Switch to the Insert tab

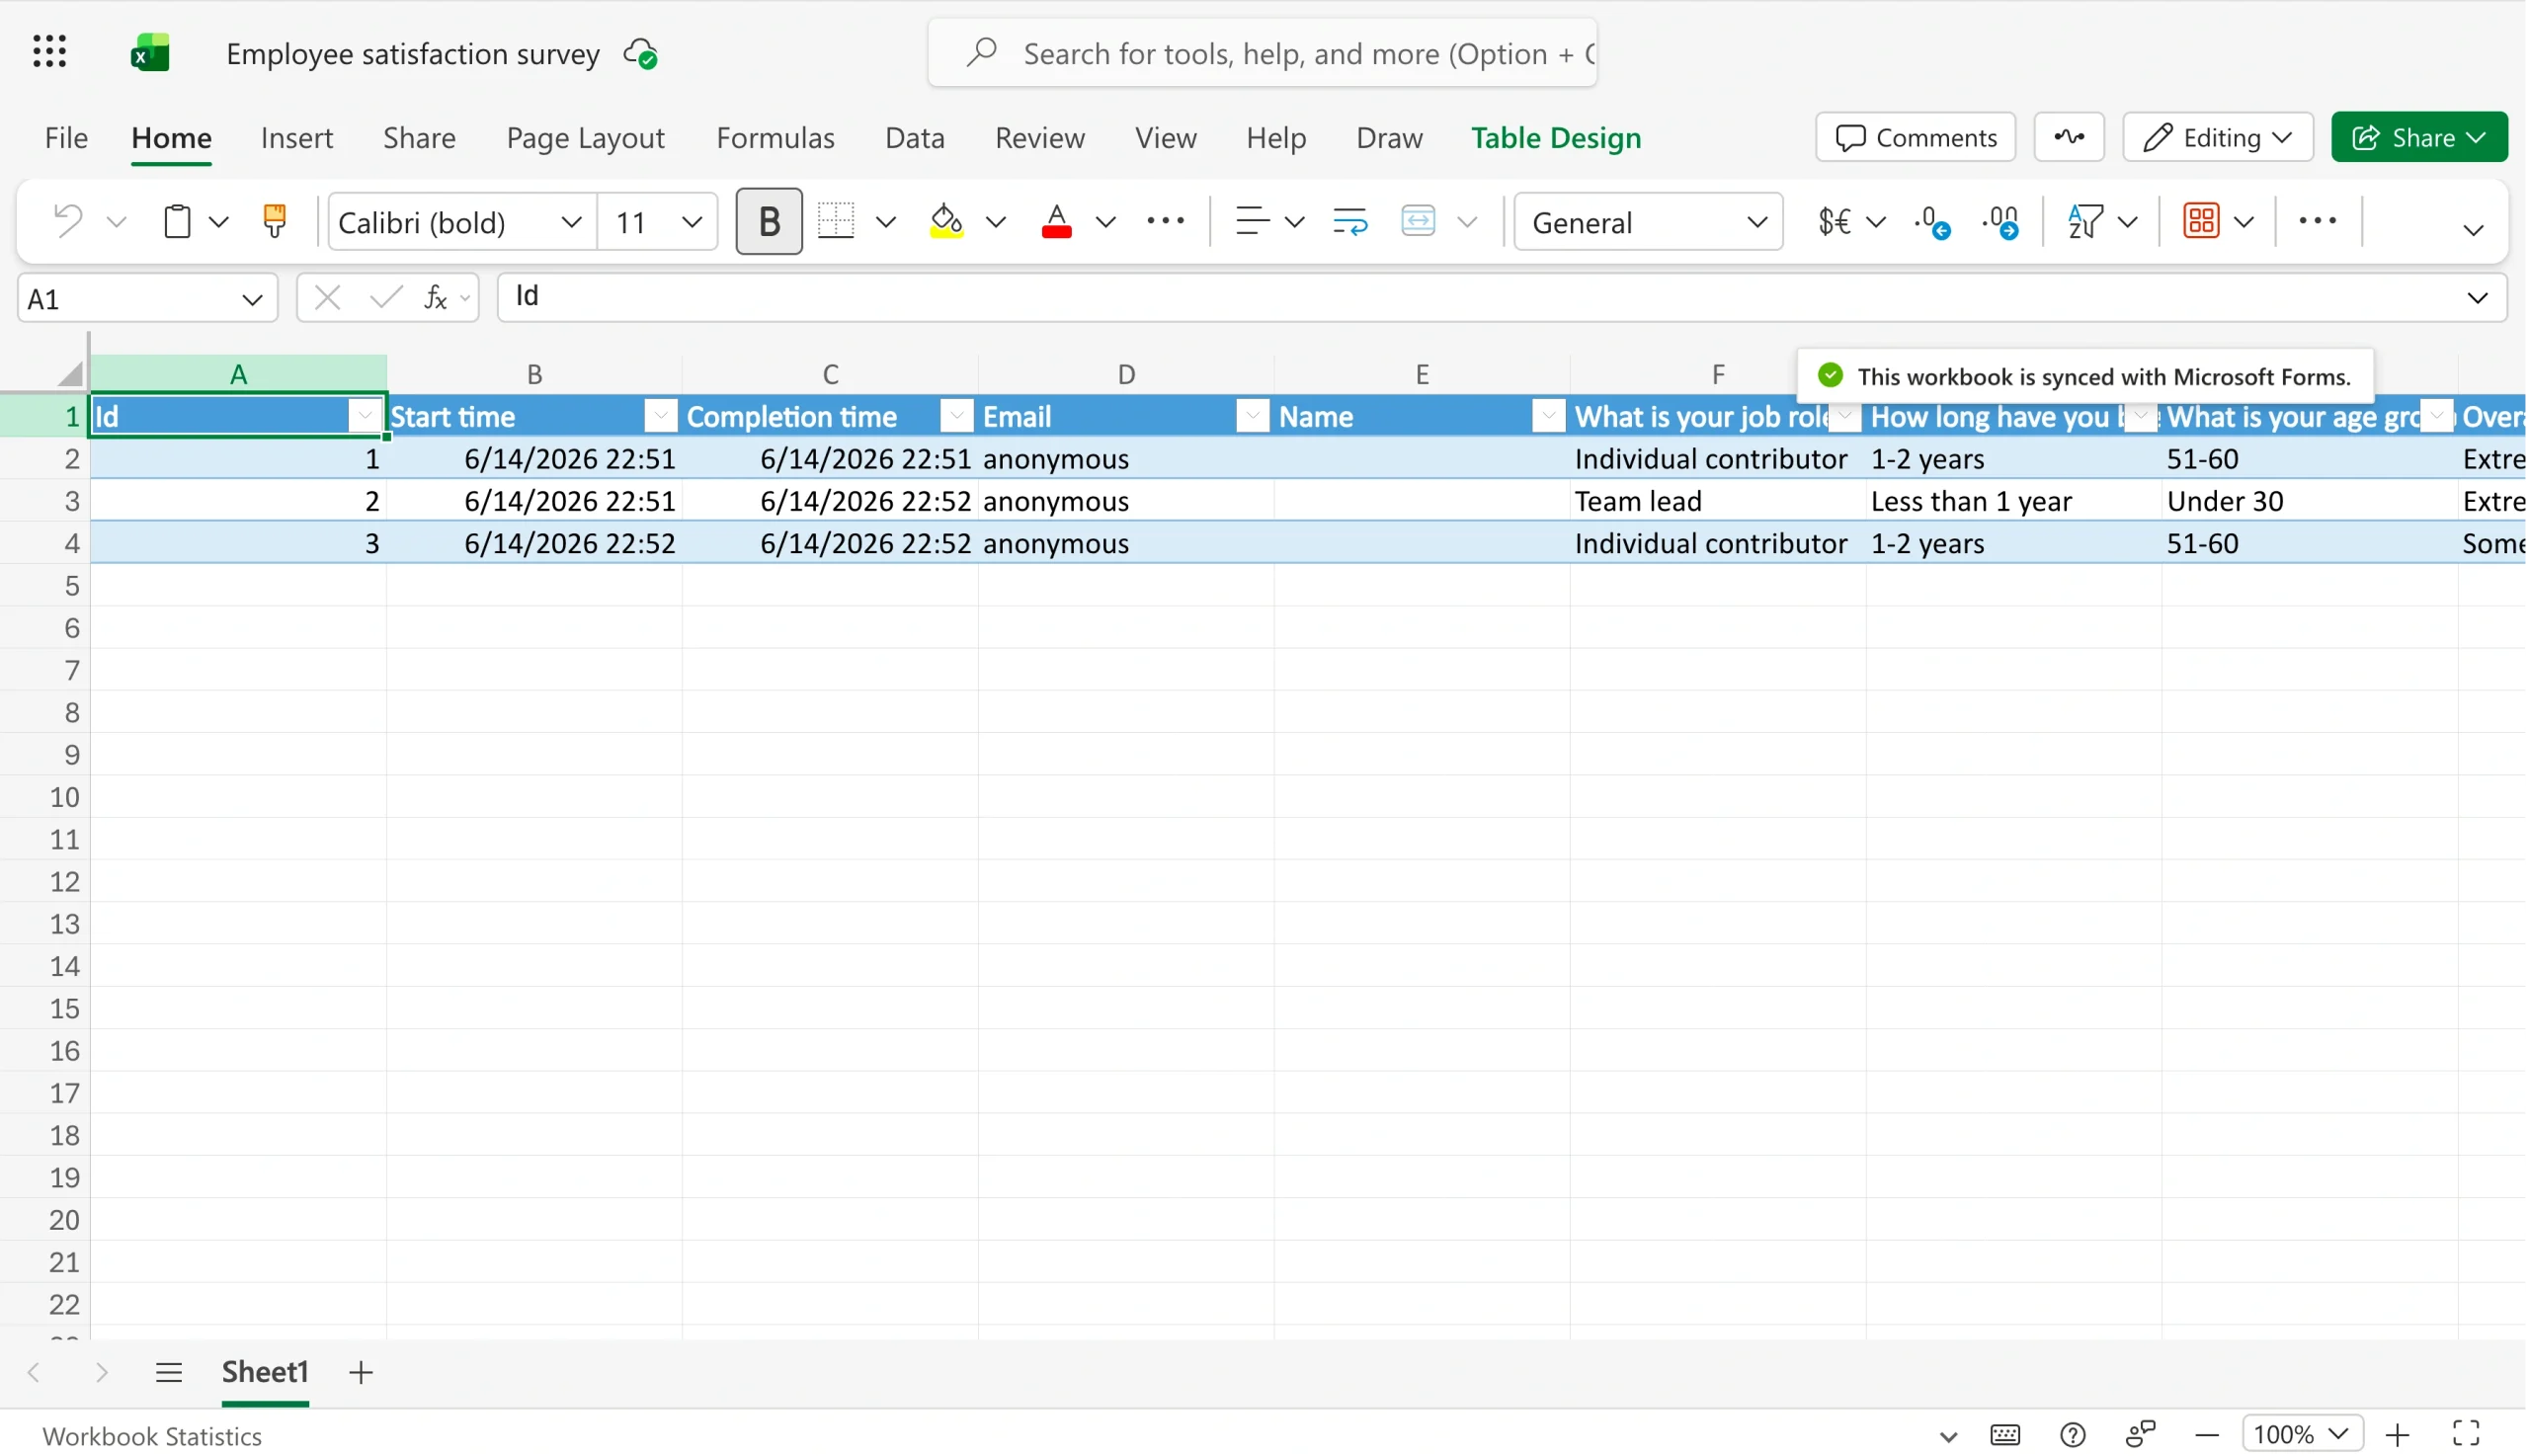click(x=297, y=137)
